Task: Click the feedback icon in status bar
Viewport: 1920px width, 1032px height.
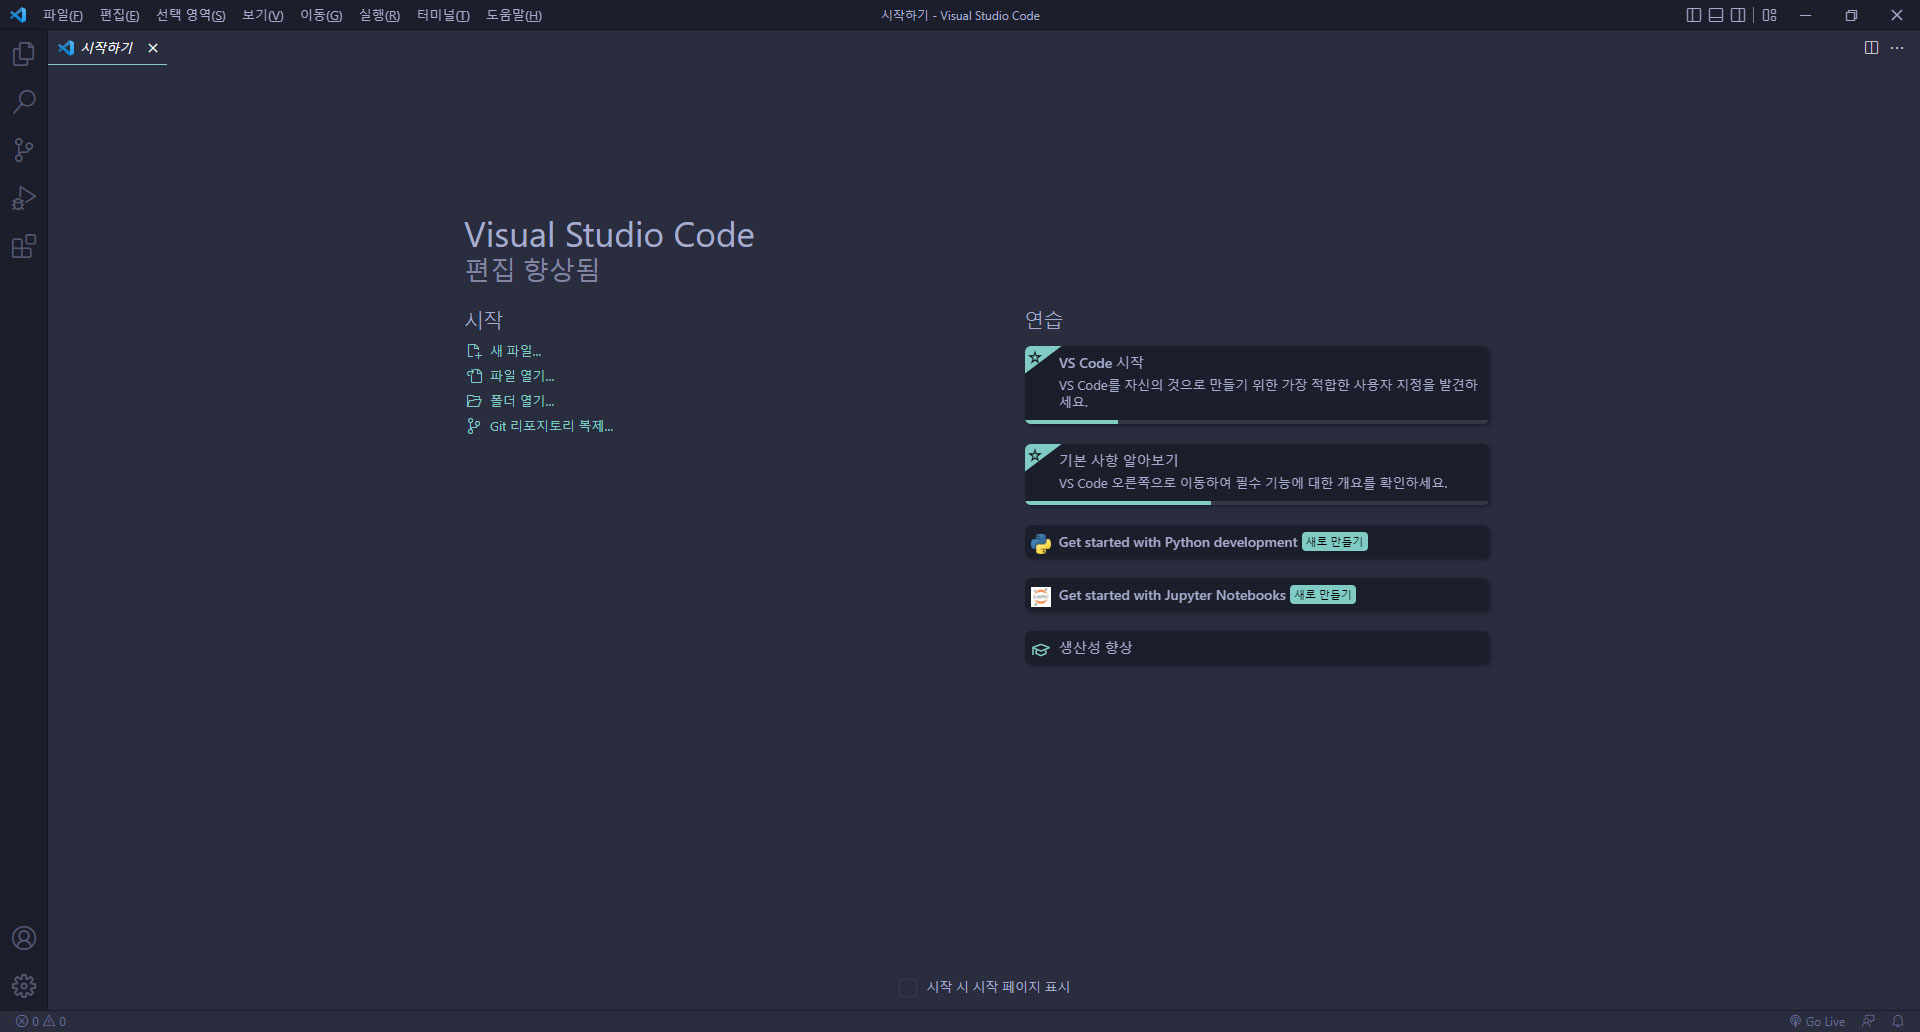Action: [1868, 1021]
